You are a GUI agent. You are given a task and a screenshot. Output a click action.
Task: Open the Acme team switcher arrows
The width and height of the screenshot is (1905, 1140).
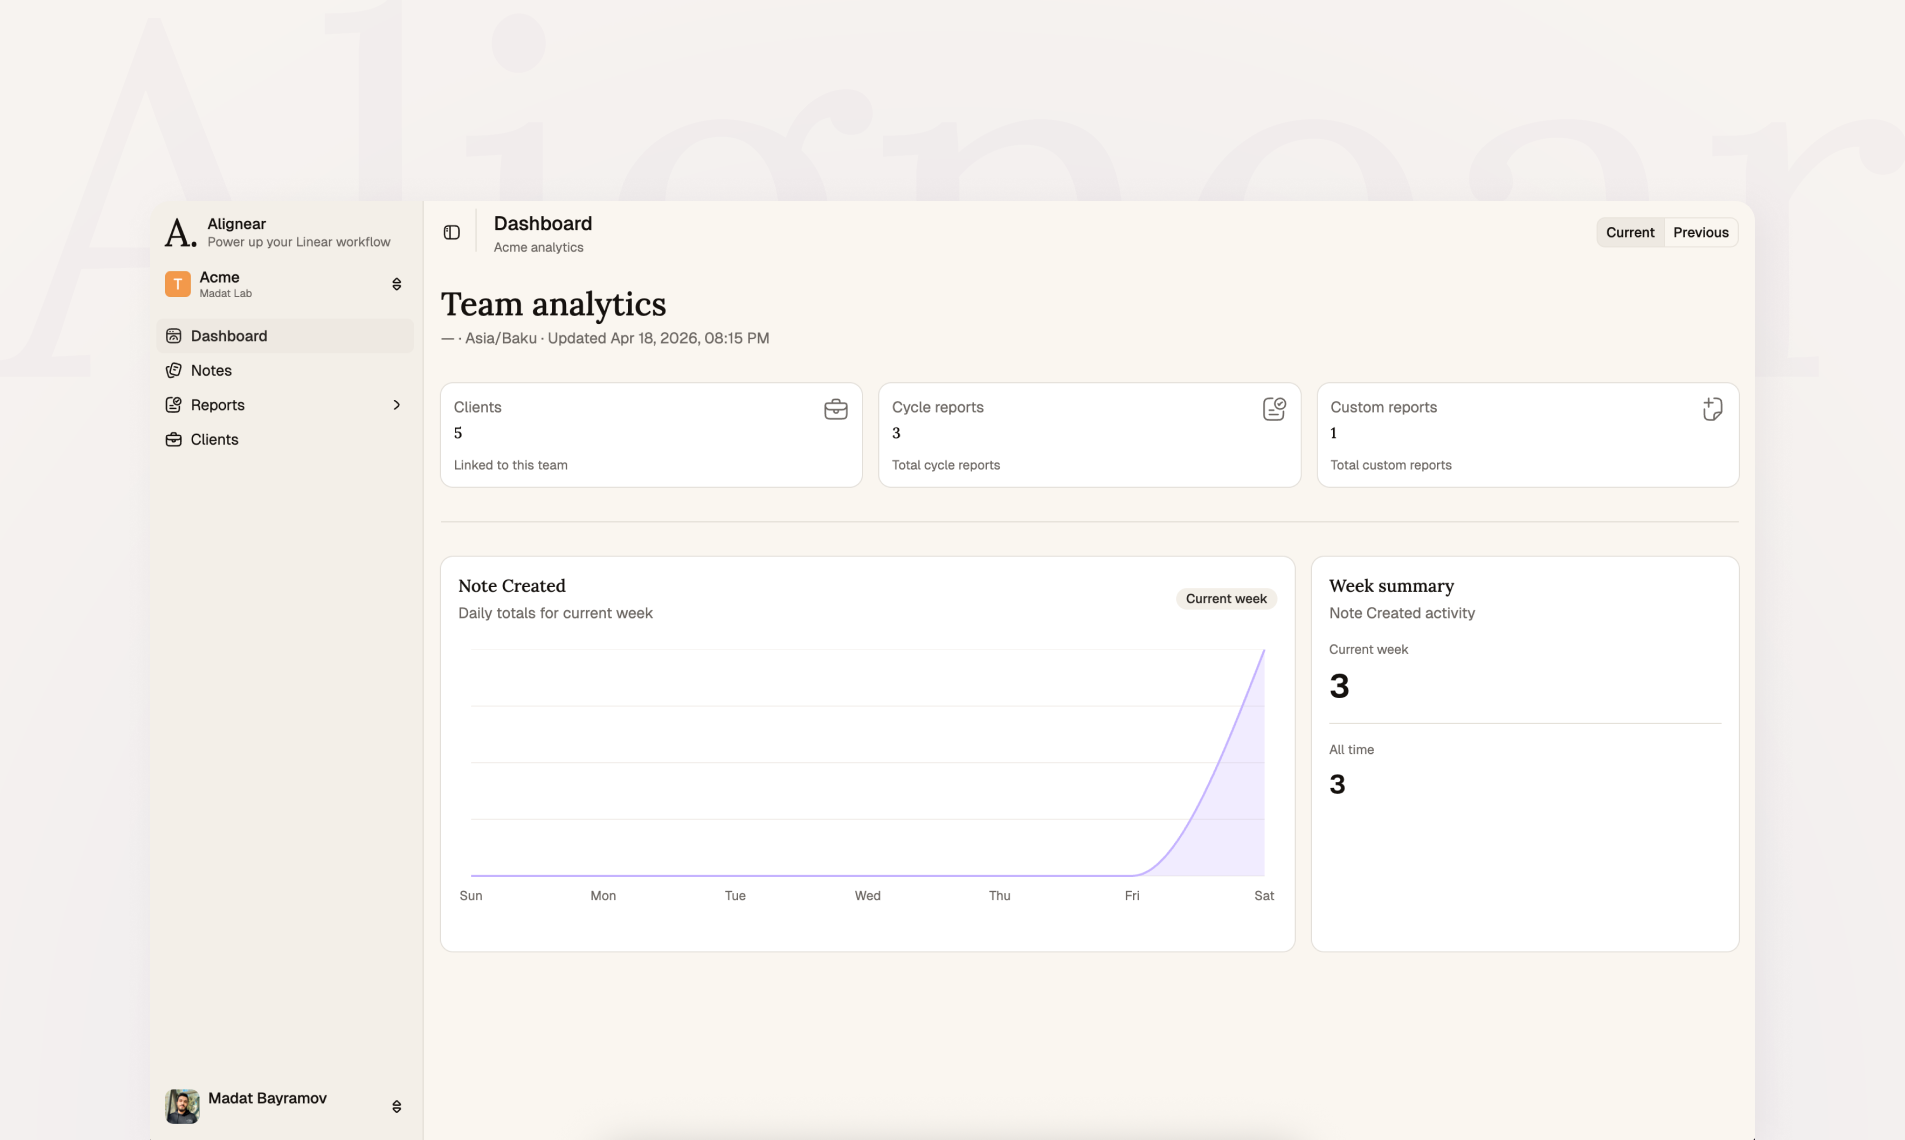pyautogui.click(x=397, y=284)
